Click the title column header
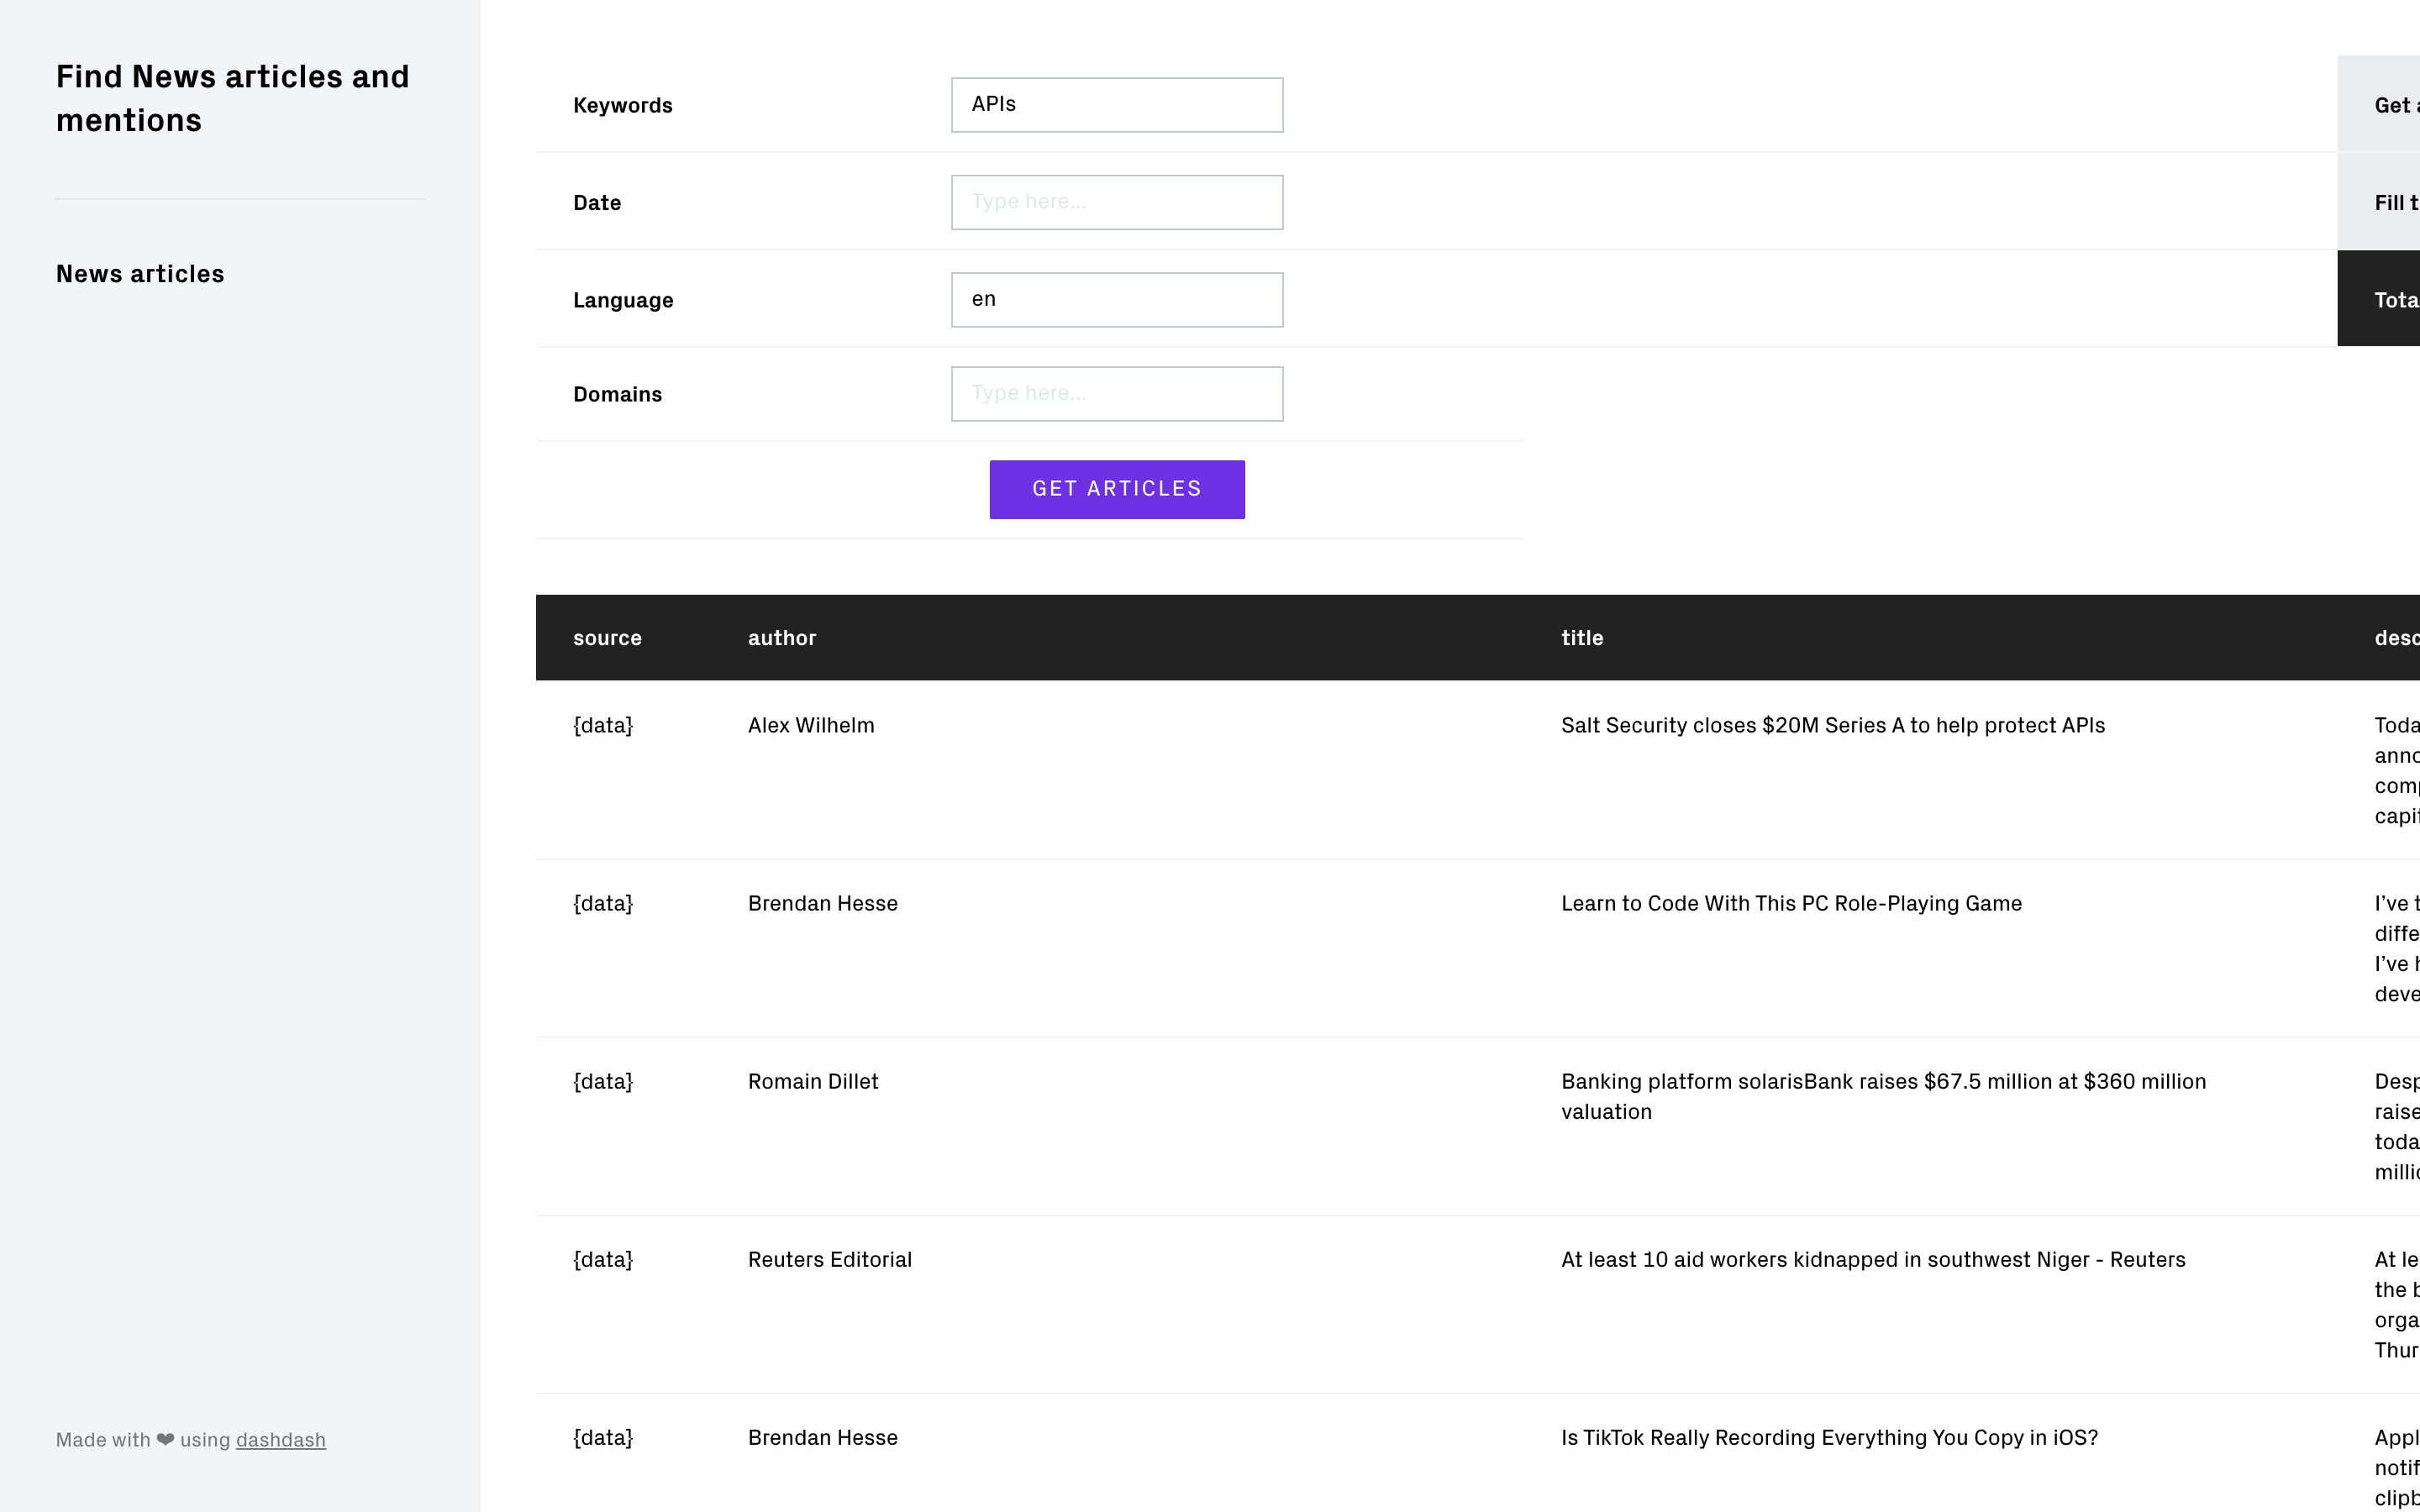Image resolution: width=2420 pixels, height=1512 pixels. (x=1581, y=638)
